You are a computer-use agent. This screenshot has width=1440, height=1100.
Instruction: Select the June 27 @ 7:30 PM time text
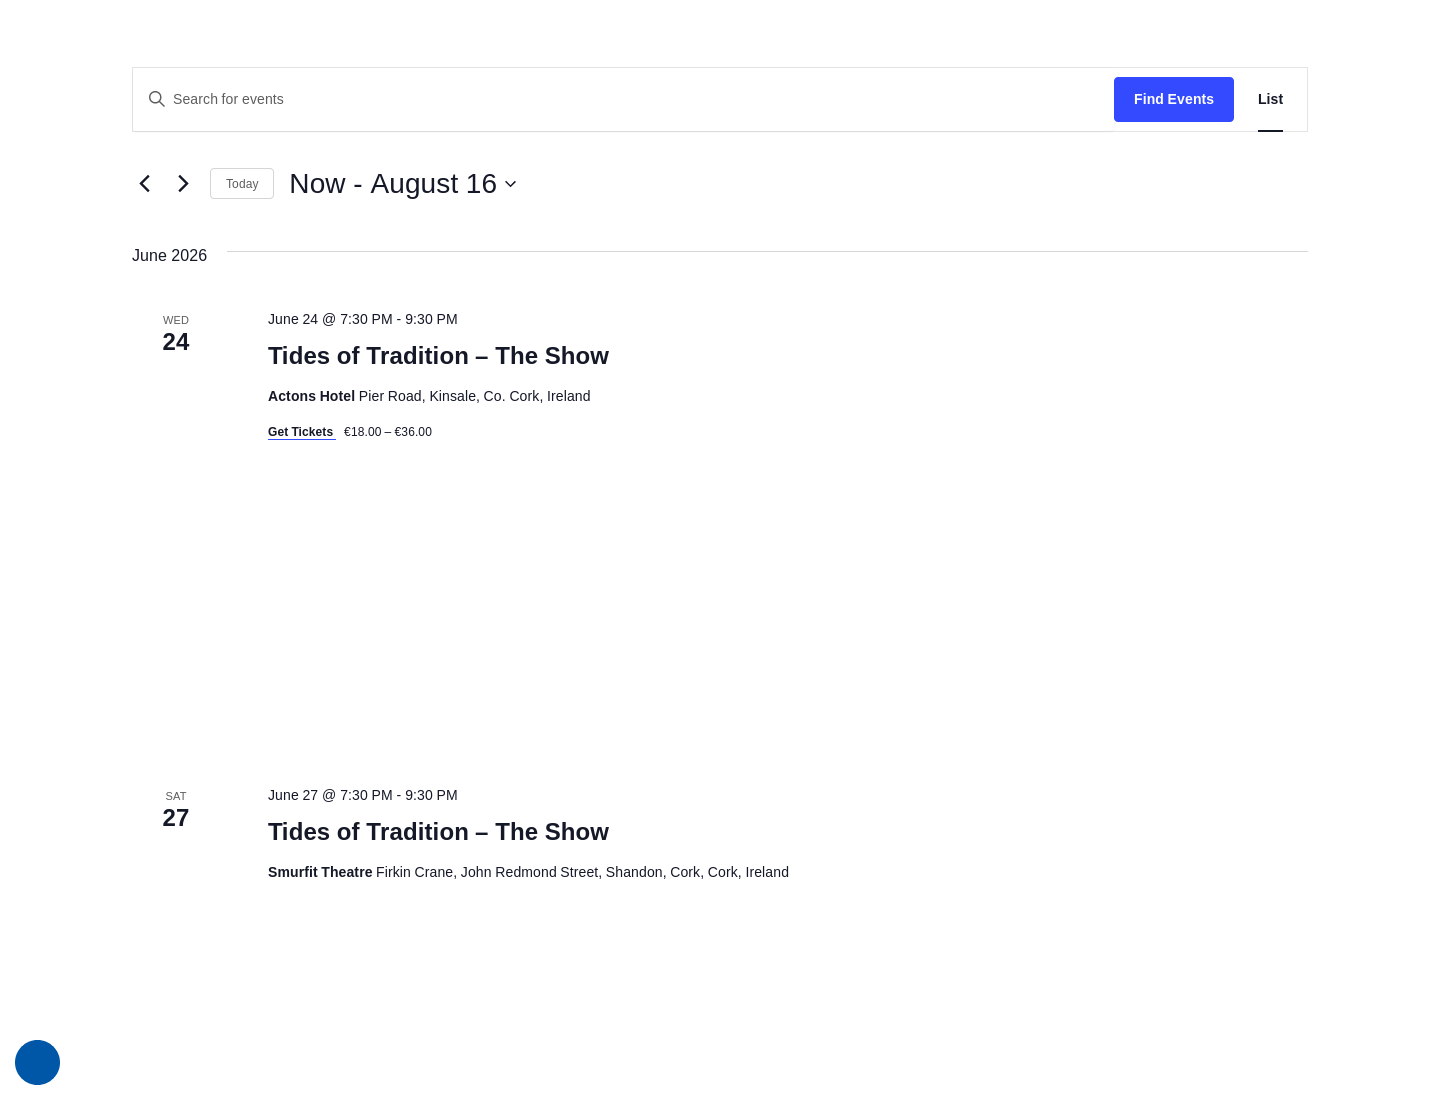click(362, 795)
